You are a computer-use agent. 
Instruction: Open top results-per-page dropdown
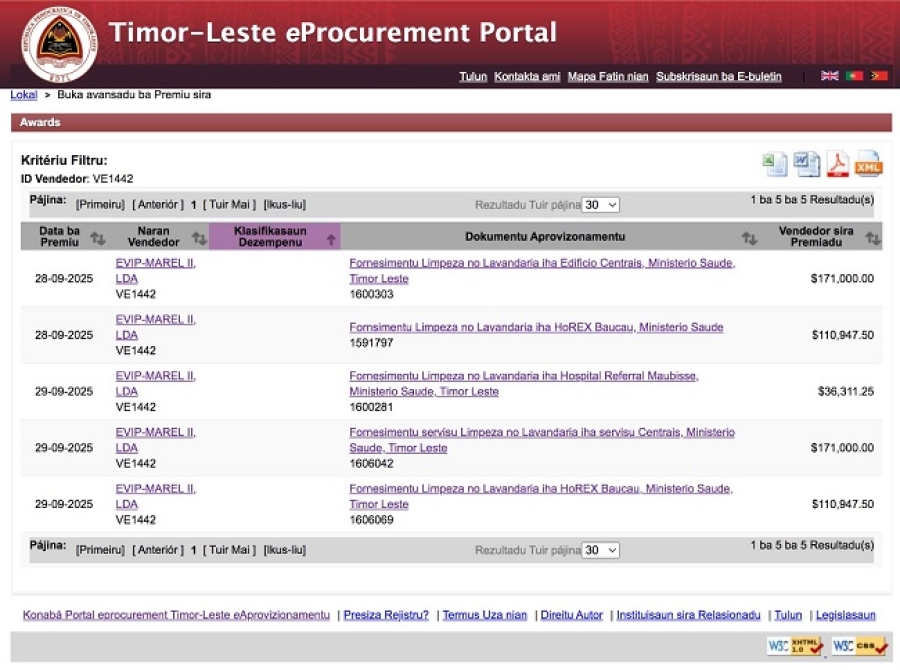point(601,205)
